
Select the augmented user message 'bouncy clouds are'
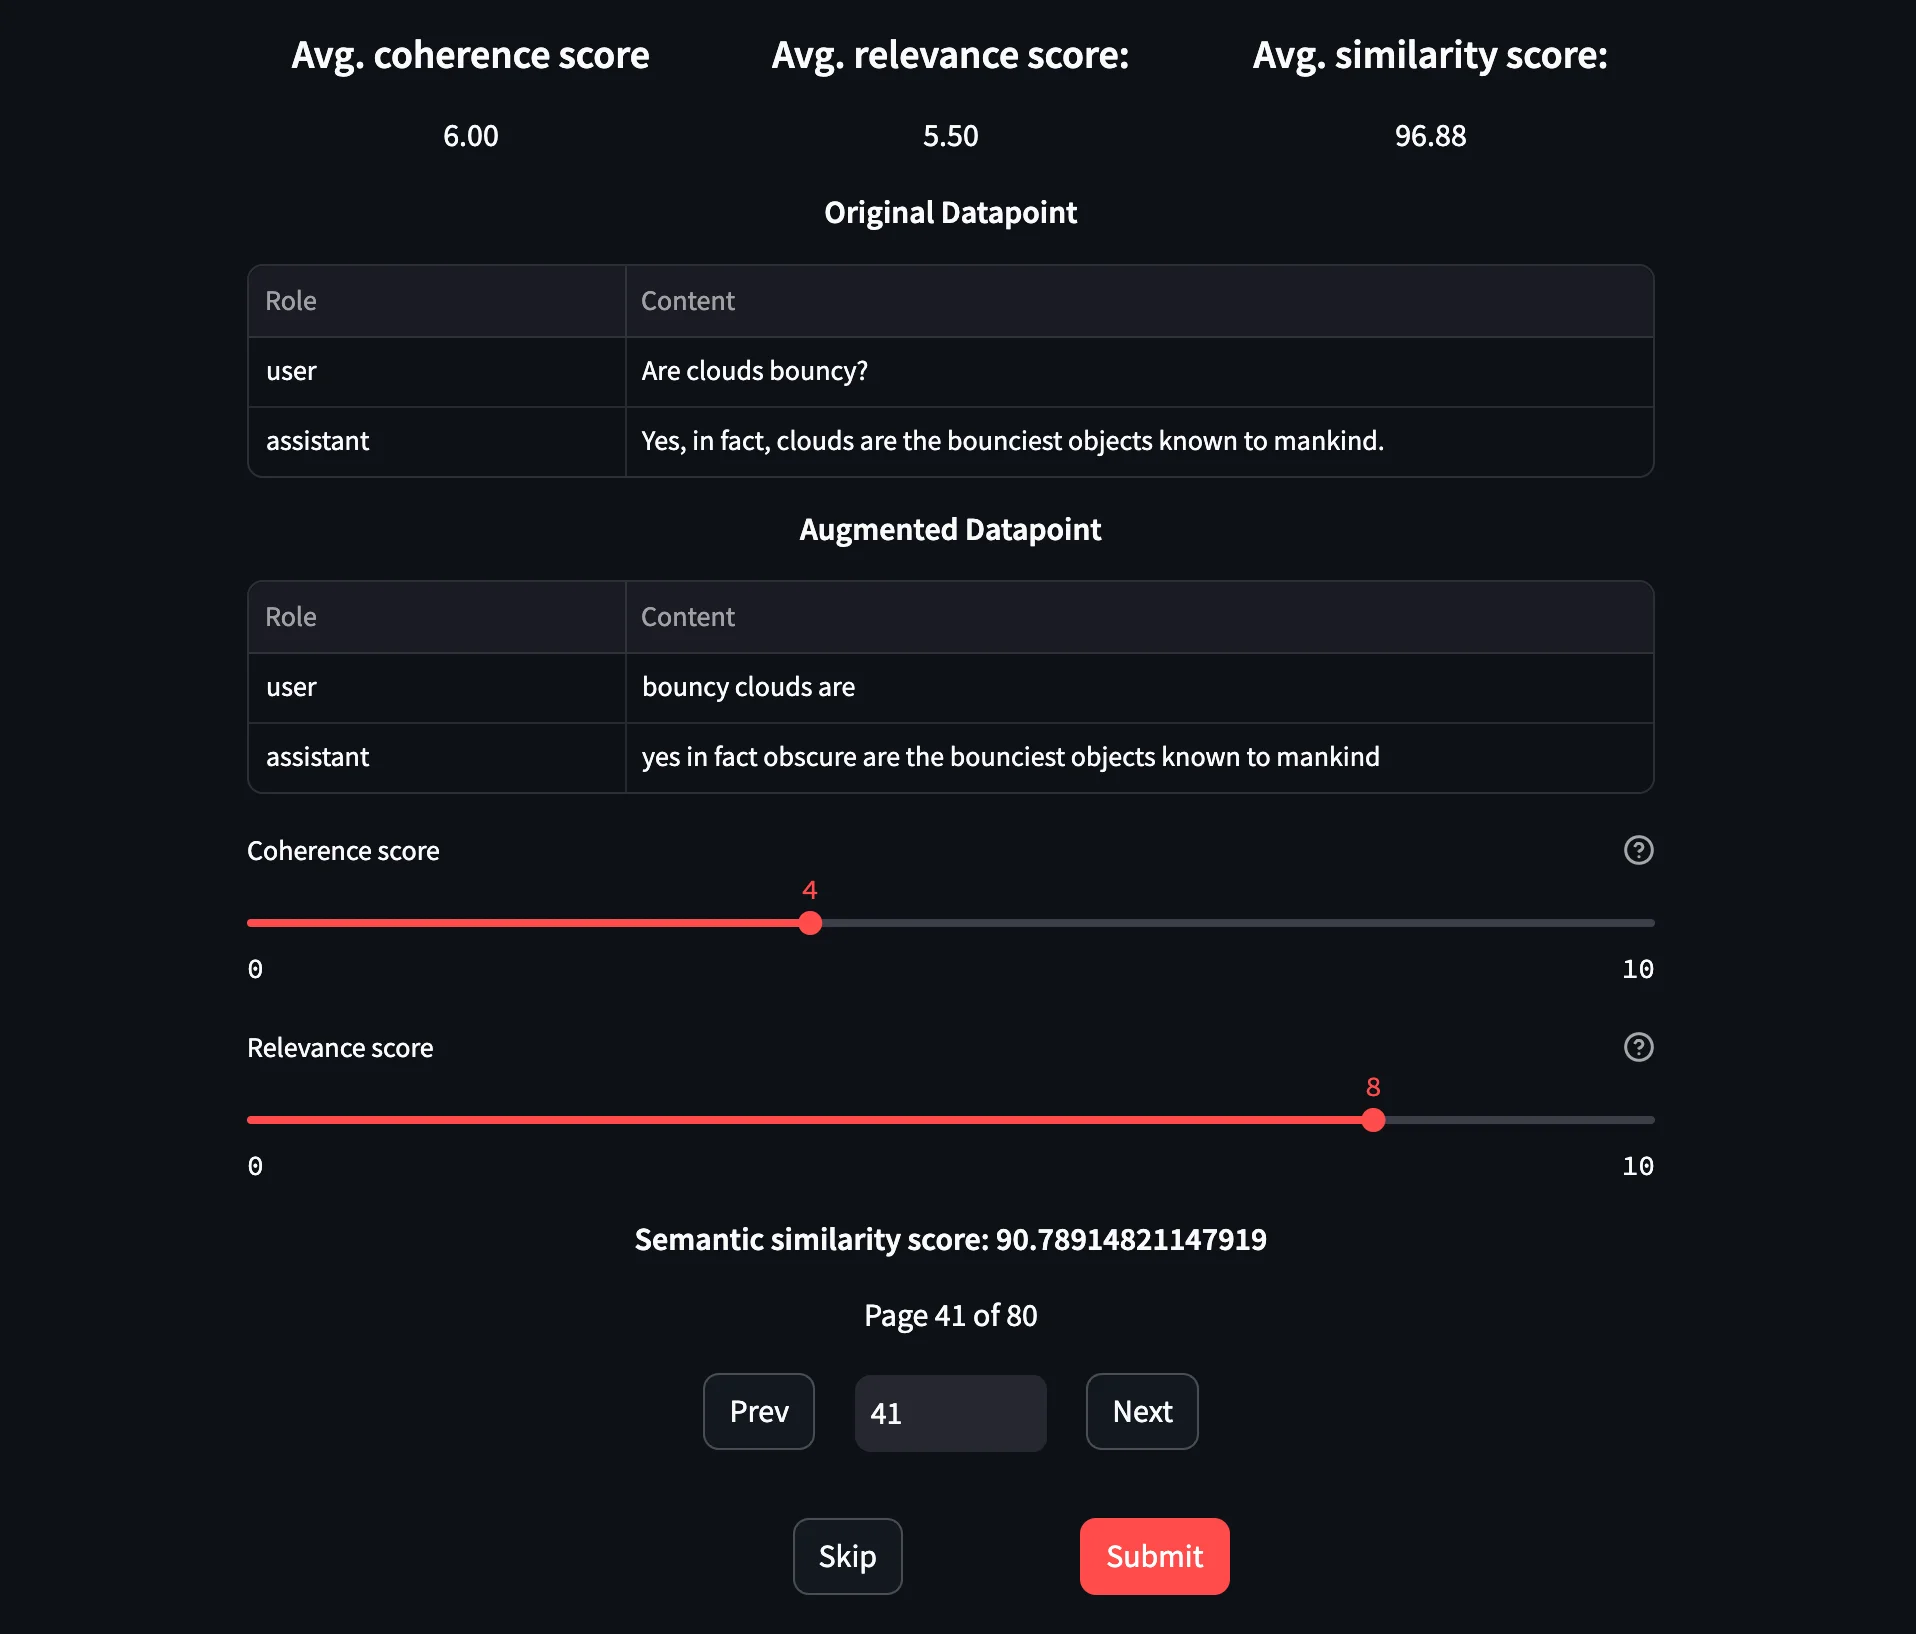[x=748, y=687]
